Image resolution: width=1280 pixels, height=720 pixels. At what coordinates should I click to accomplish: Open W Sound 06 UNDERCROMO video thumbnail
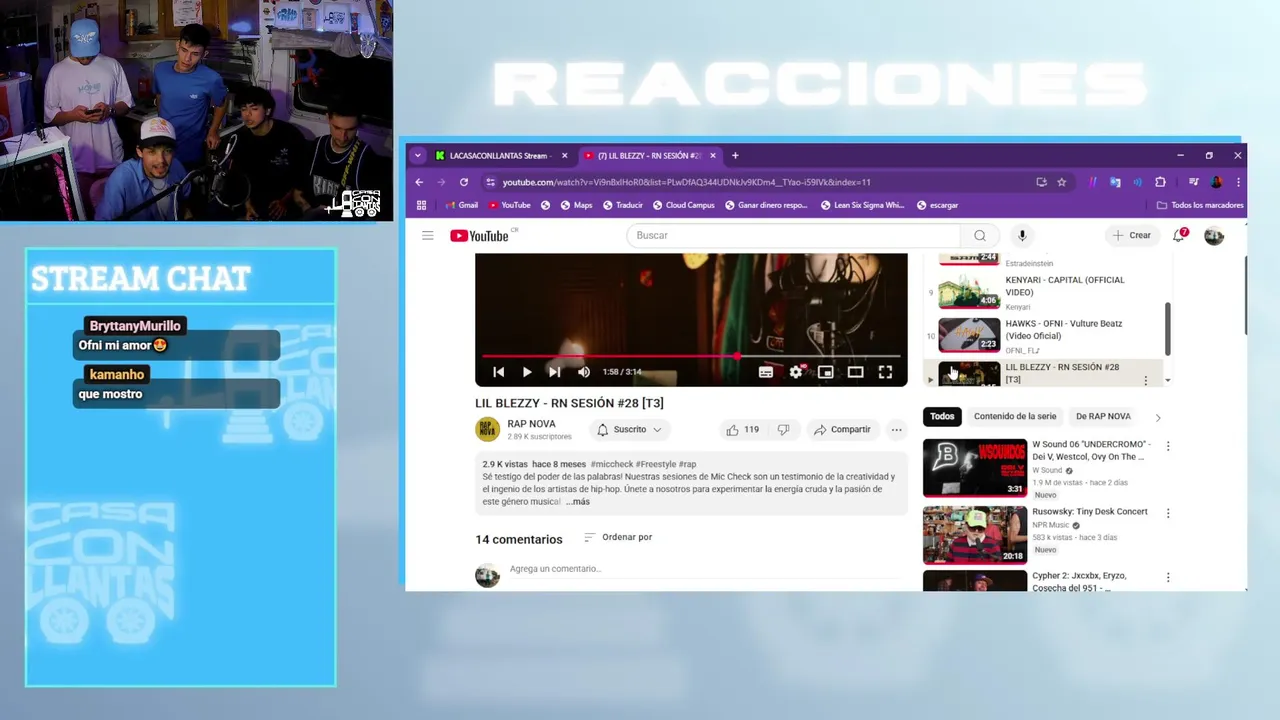tap(974, 468)
